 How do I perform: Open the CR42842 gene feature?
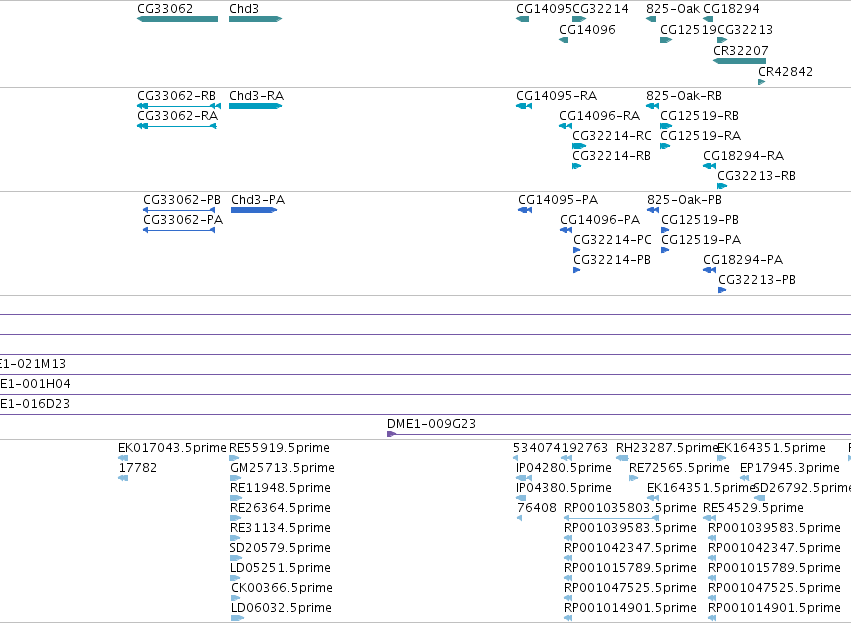coord(761,82)
